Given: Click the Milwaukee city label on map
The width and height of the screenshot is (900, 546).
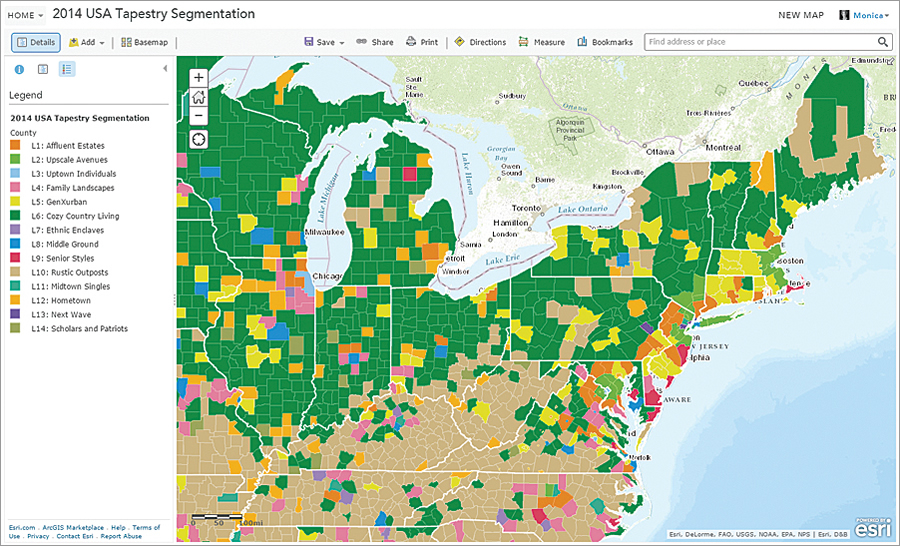Looking at the screenshot, I should (x=324, y=232).
